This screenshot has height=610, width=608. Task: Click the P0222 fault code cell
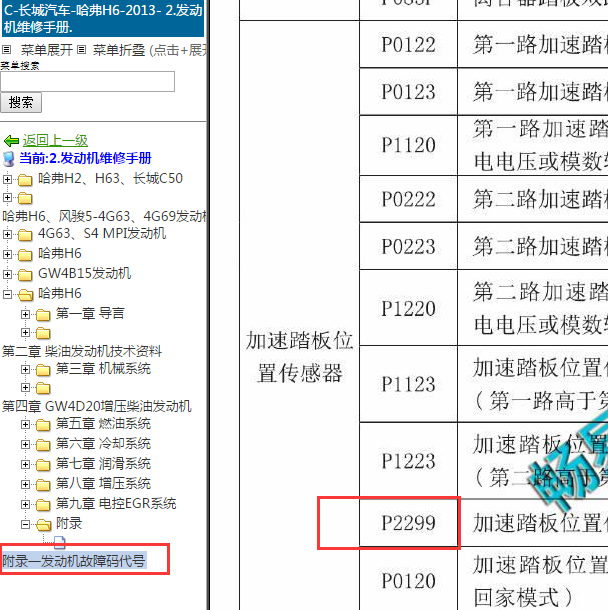(x=408, y=199)
